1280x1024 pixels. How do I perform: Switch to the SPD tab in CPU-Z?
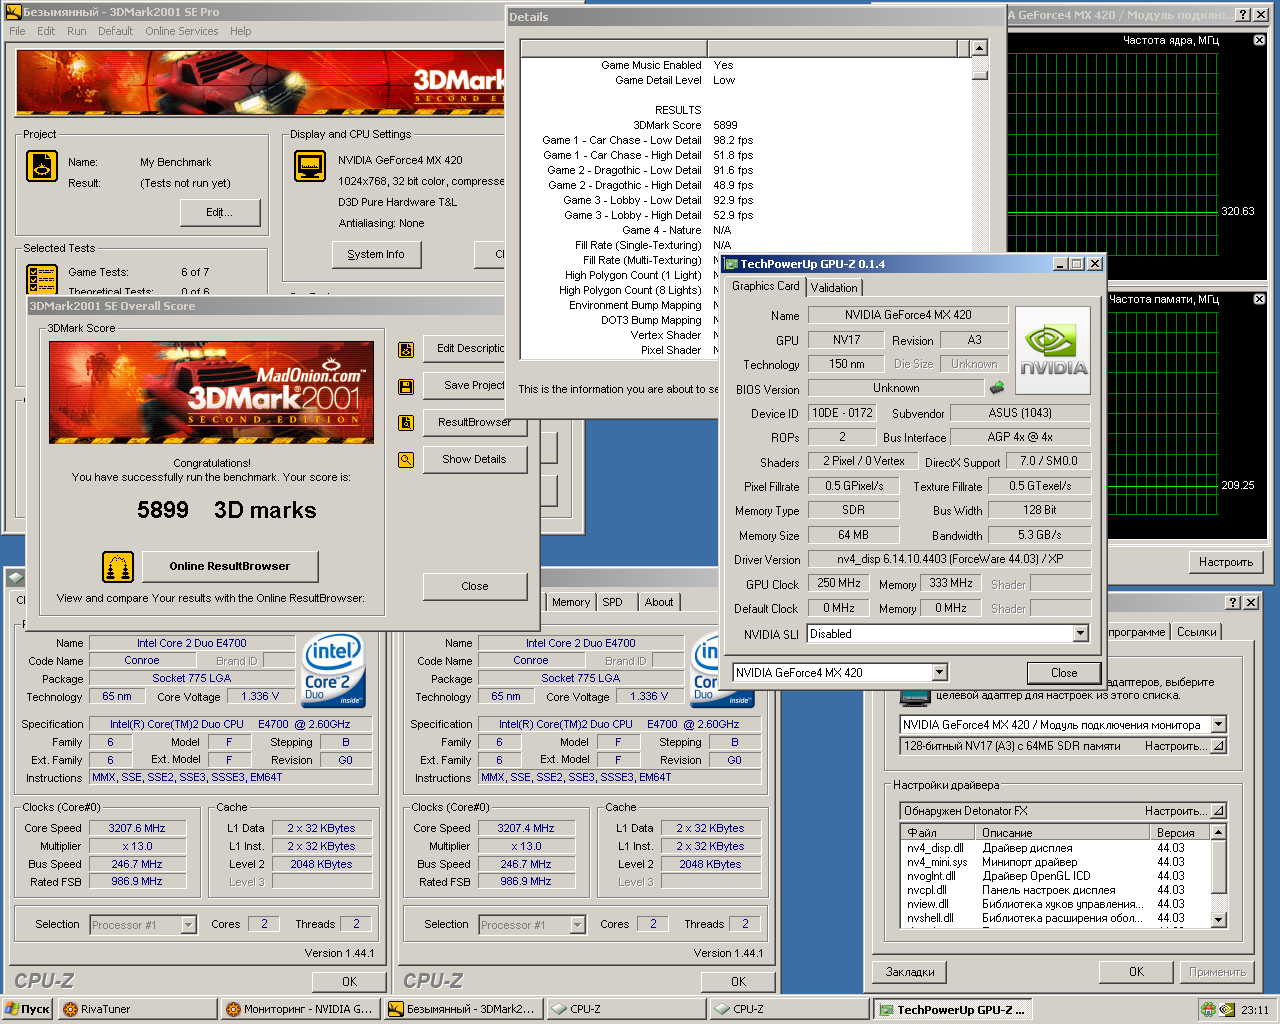pos(612,602)
